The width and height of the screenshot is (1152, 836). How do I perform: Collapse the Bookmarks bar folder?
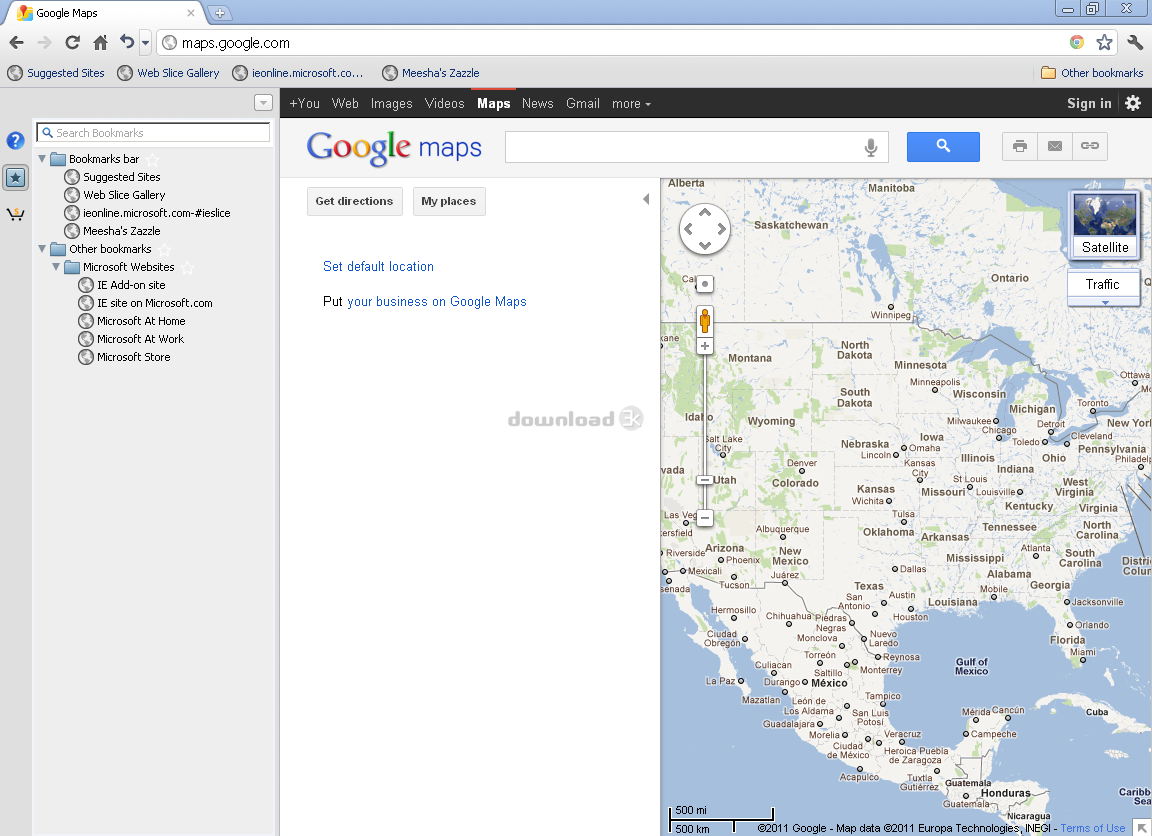(42, 159)
